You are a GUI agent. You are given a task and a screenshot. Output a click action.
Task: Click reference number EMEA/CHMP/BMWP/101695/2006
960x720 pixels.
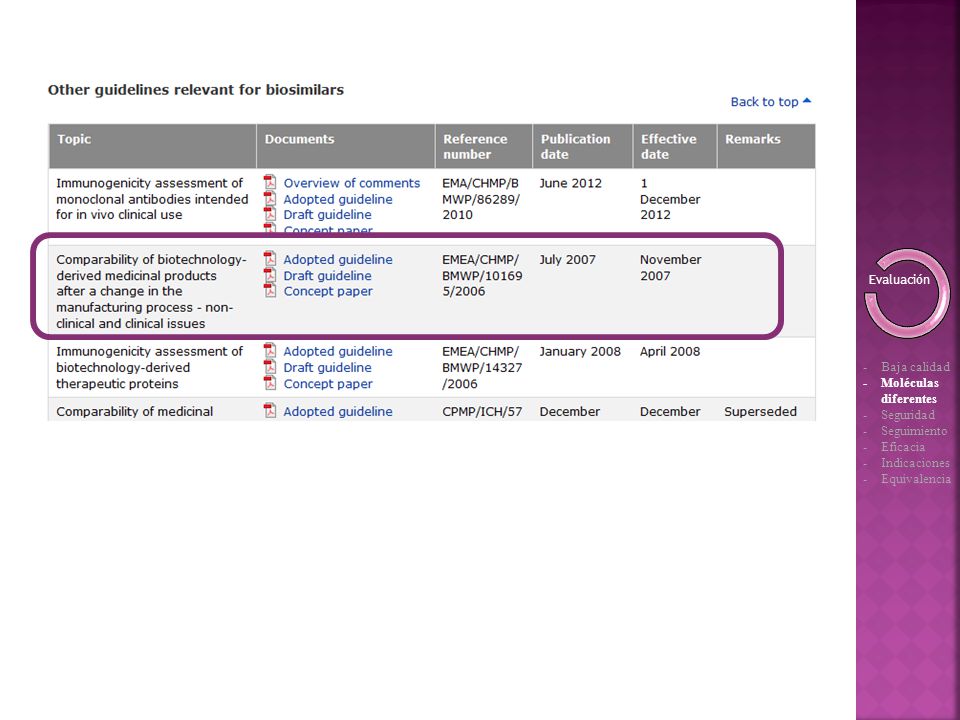tap(482, 276)
